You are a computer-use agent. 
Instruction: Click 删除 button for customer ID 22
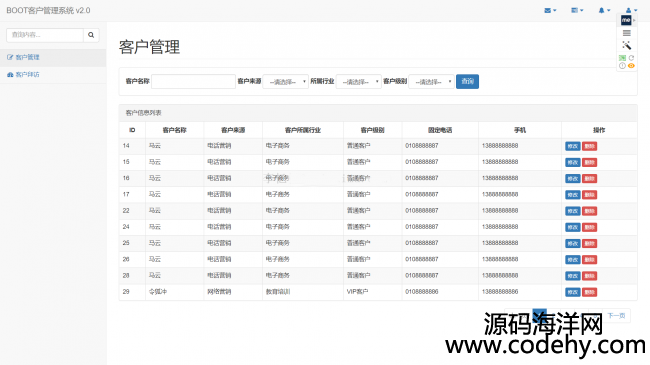pos(589,211)
